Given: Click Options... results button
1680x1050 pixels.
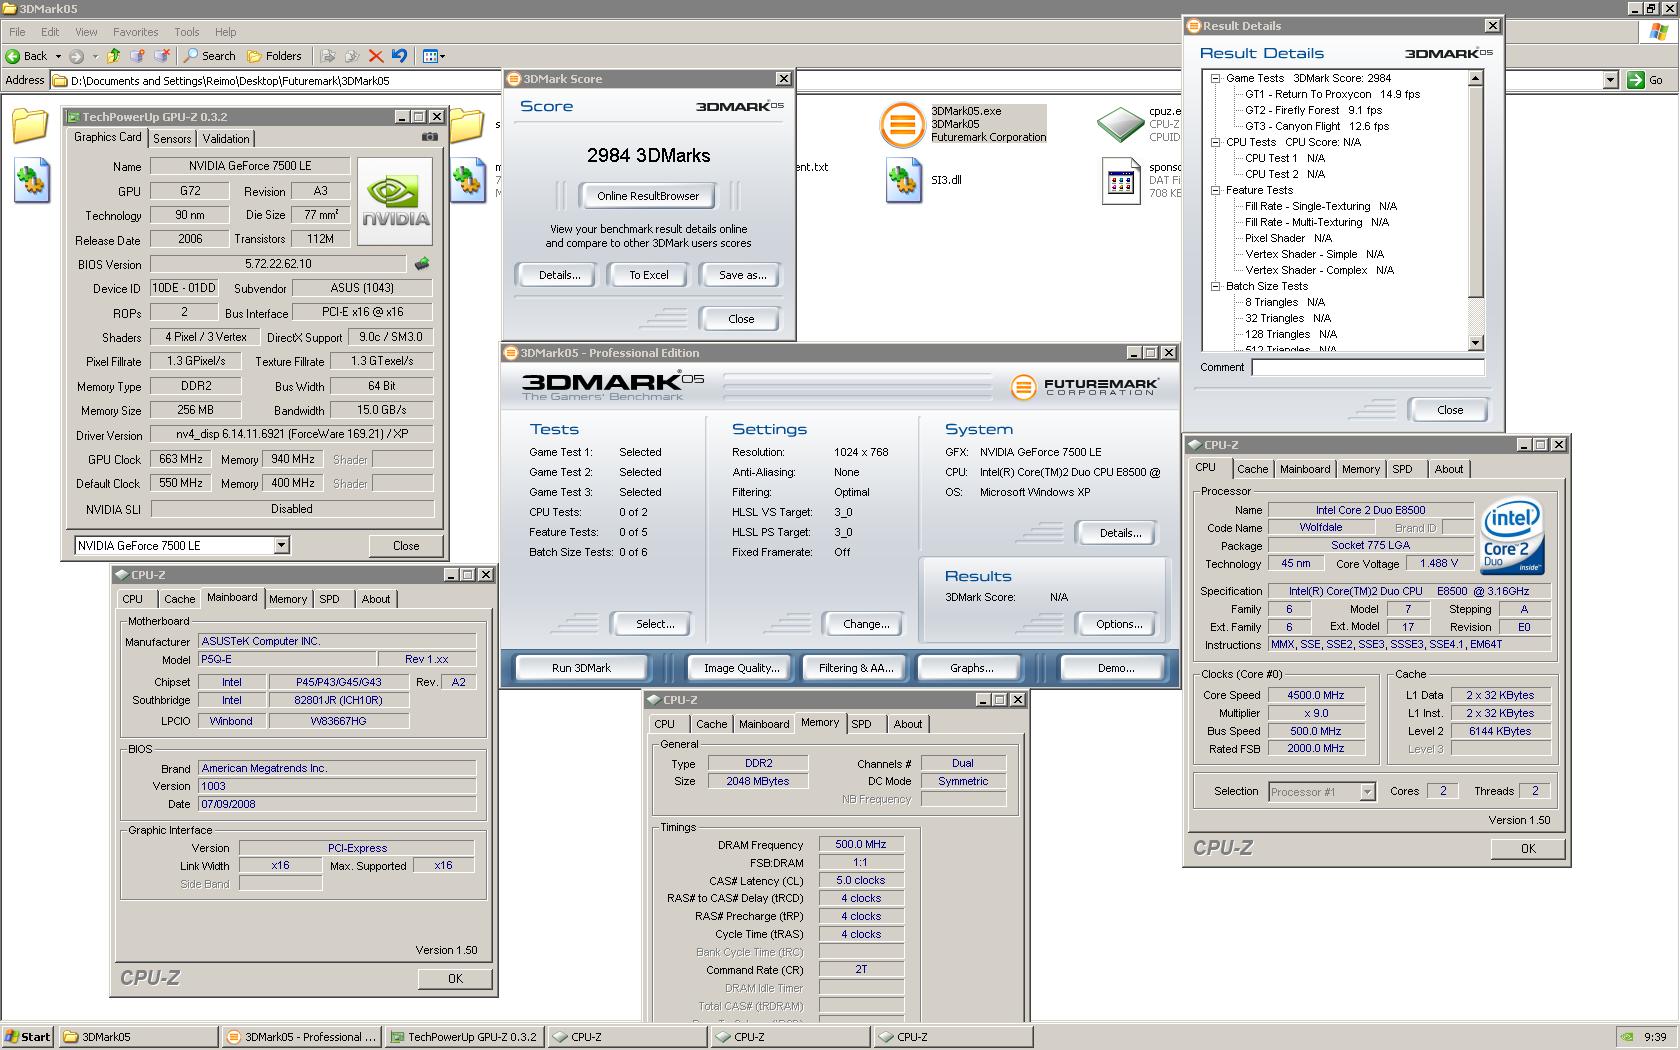Looking at the screenshot, I should [x=1119, y=624].
